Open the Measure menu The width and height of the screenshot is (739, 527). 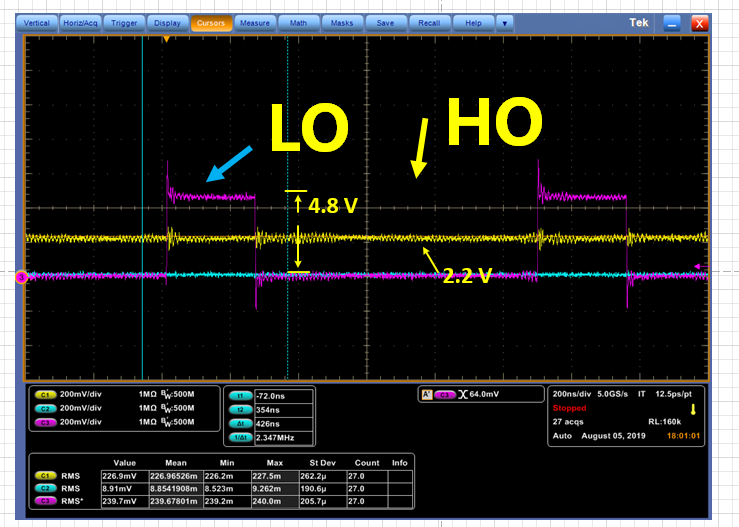click(x=255, y=23)
